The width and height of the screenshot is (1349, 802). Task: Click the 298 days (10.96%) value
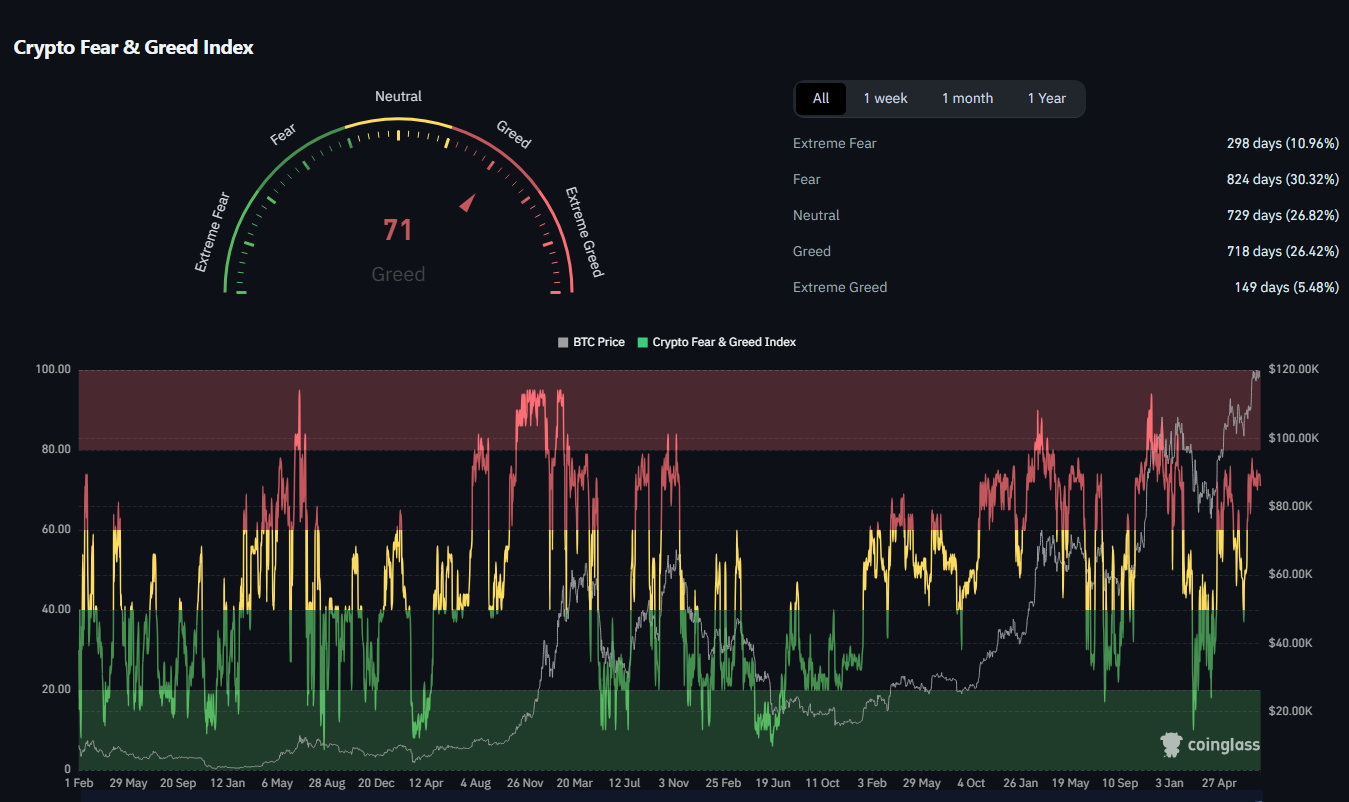[1283, 143]
